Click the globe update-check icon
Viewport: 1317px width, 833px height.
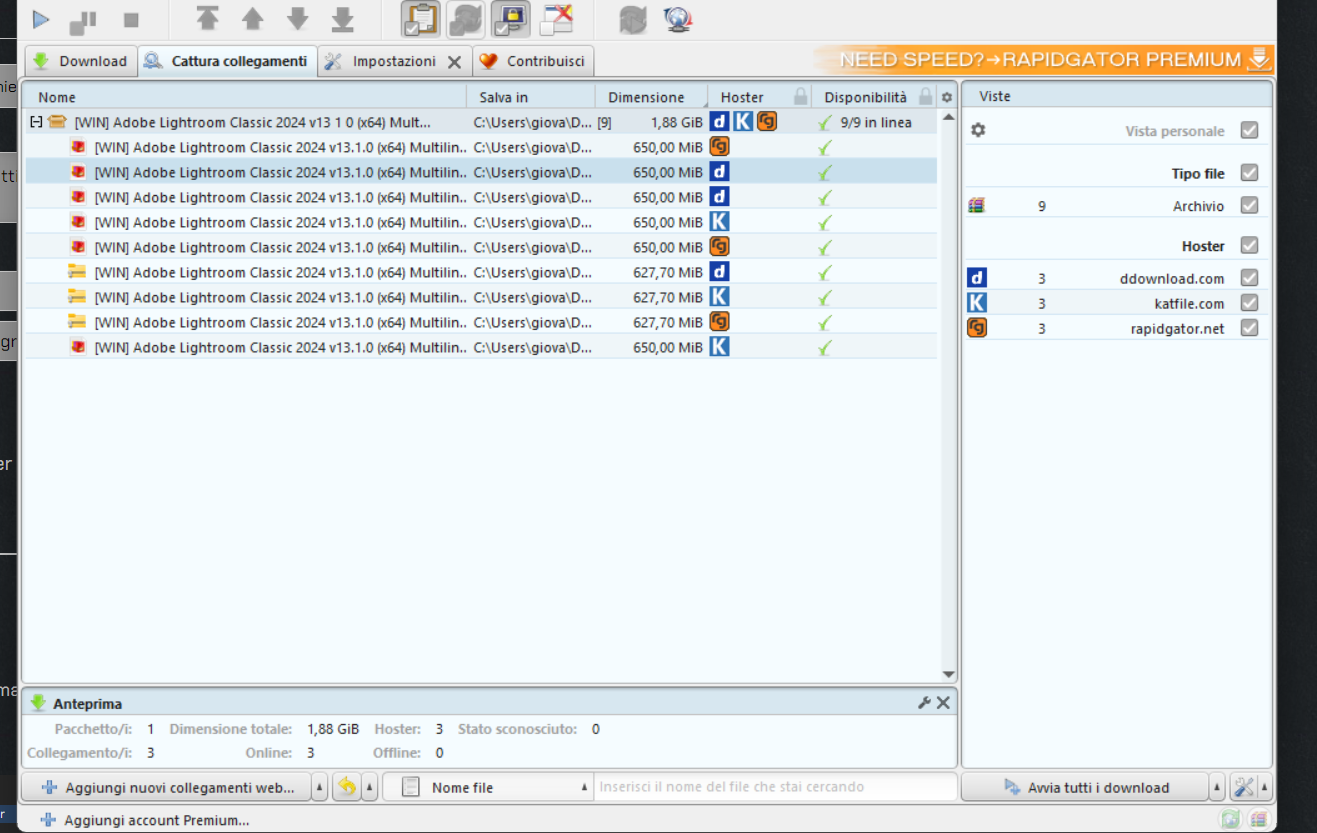coord(678,19)
